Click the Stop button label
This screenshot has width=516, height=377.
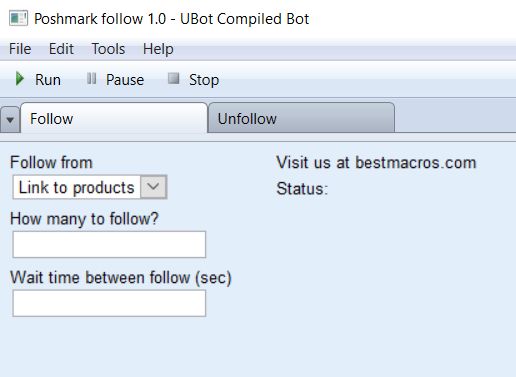(204, 80)
